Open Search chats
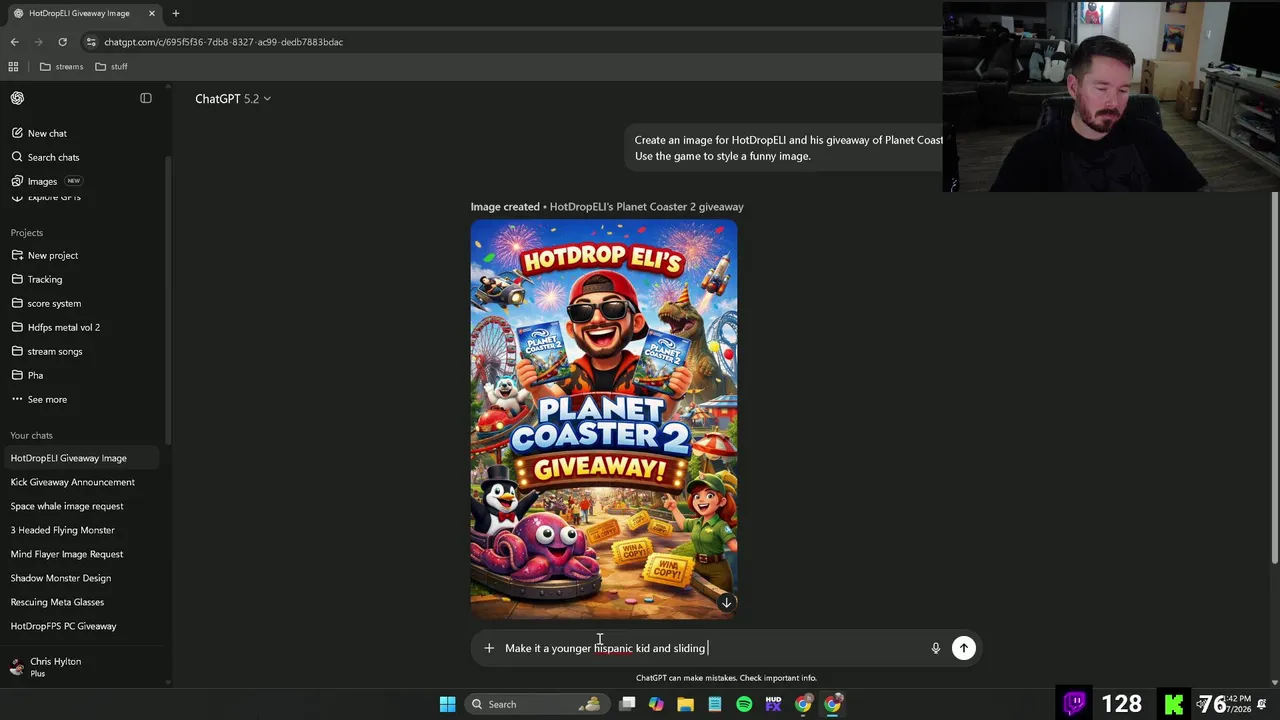 (x=53, y=157)
